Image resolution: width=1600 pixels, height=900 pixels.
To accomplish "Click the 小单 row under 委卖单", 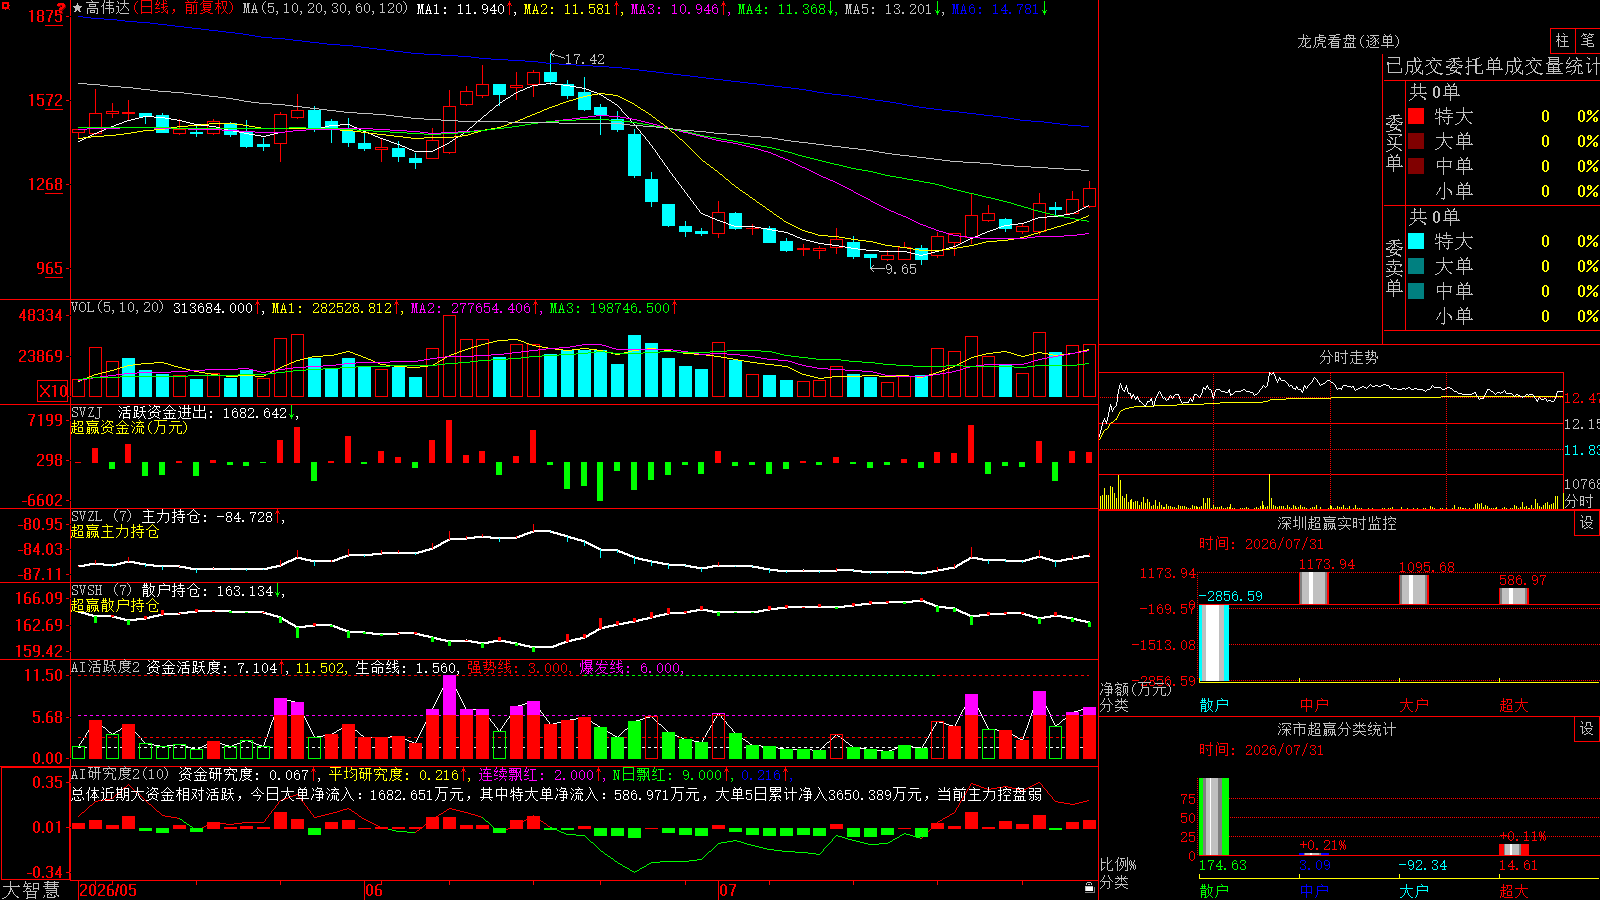I will pos(1503,316).
